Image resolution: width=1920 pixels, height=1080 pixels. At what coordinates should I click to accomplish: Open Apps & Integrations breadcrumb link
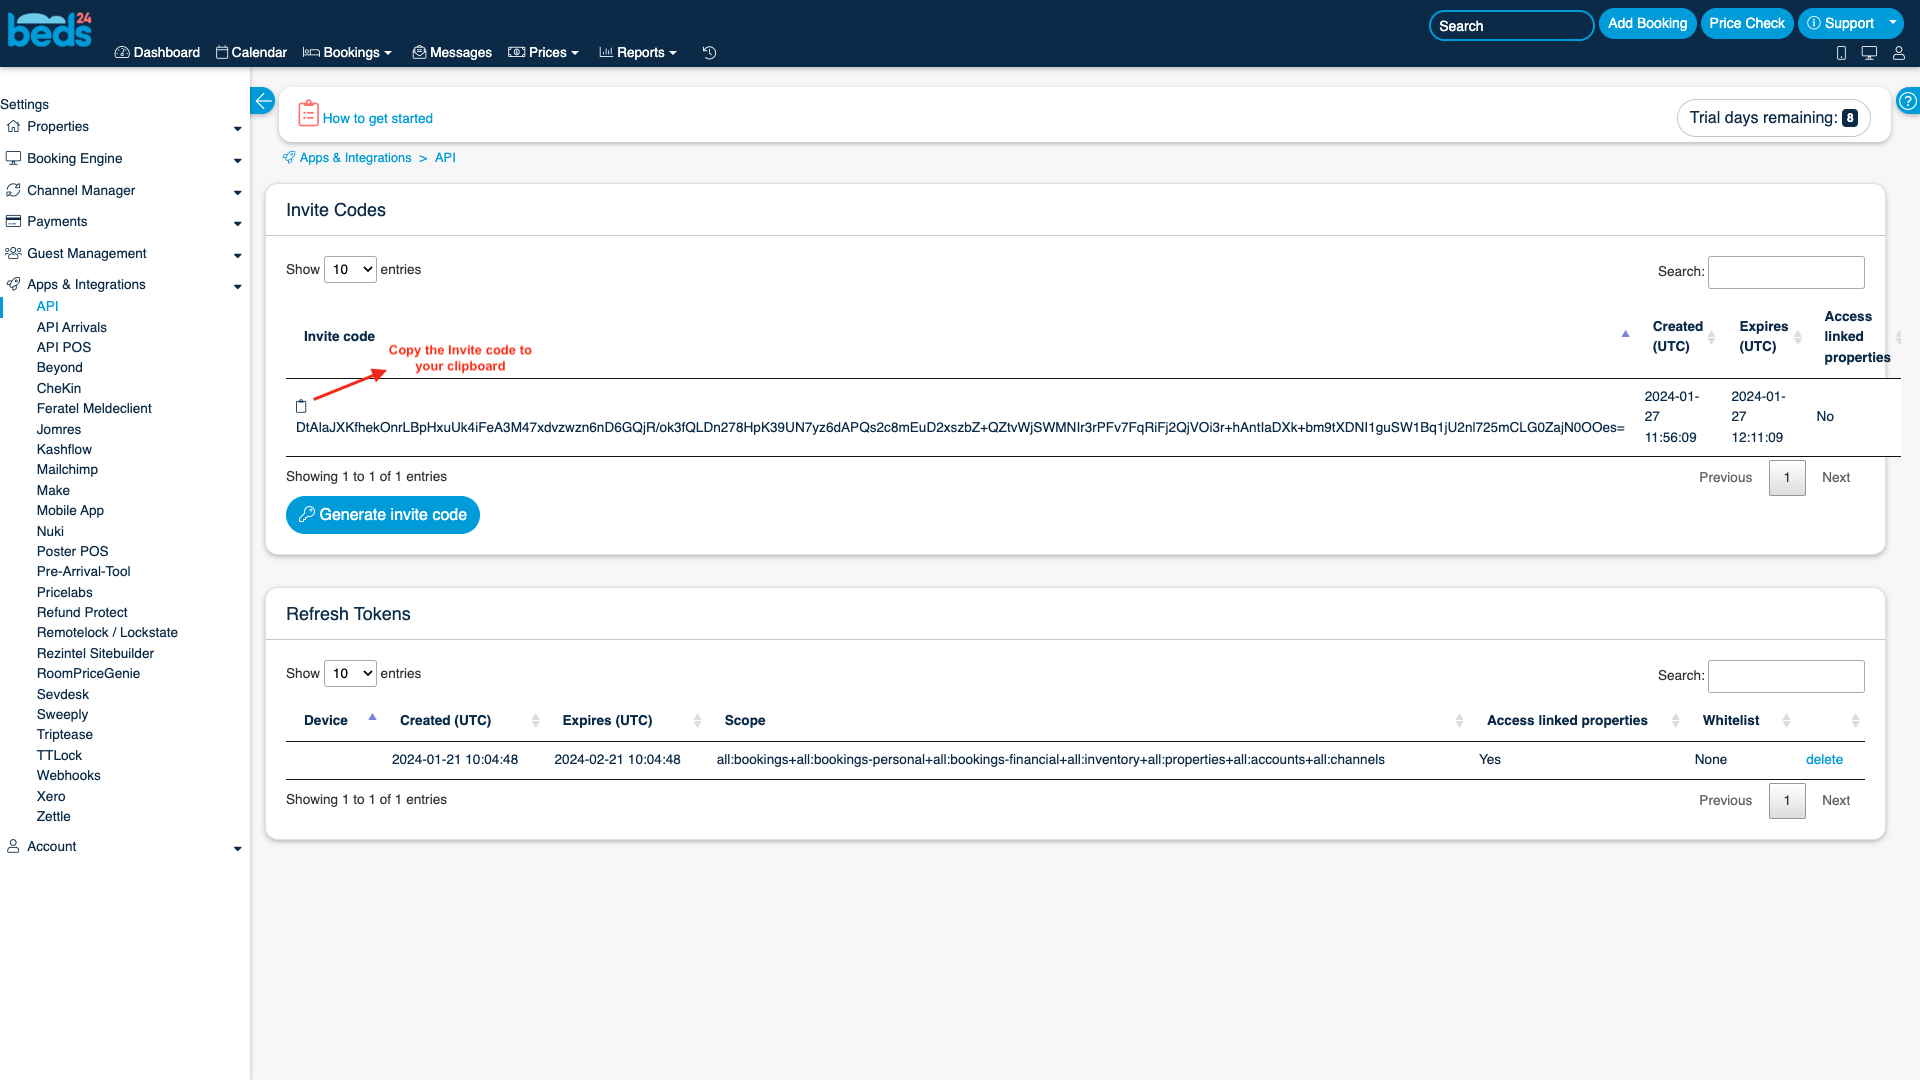pos(357,157)
